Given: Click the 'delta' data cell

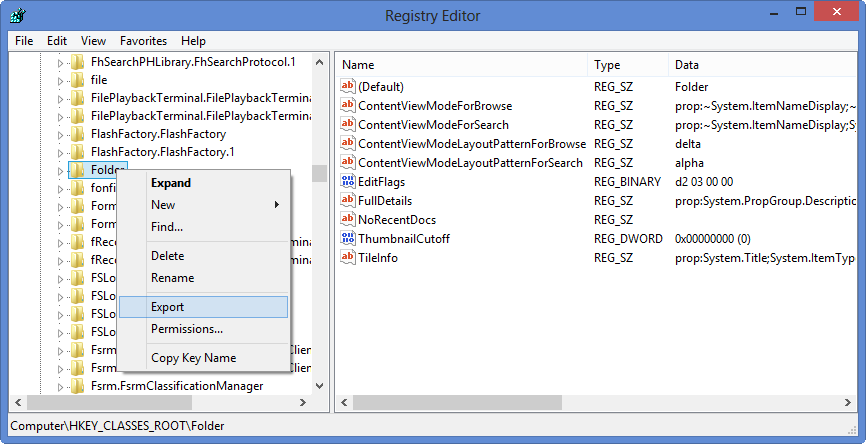Looking at the screenshot, I should 688,144.
